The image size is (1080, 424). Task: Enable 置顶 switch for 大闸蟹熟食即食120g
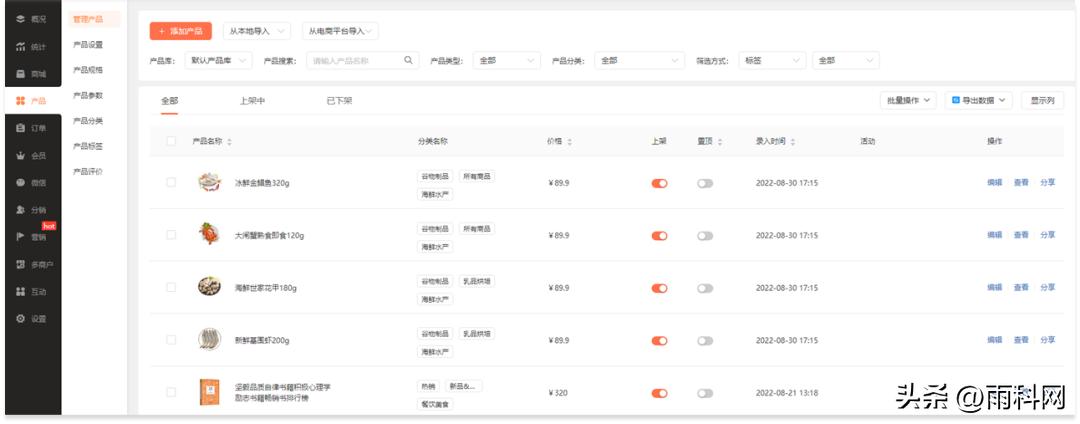[x=705, y=235]
